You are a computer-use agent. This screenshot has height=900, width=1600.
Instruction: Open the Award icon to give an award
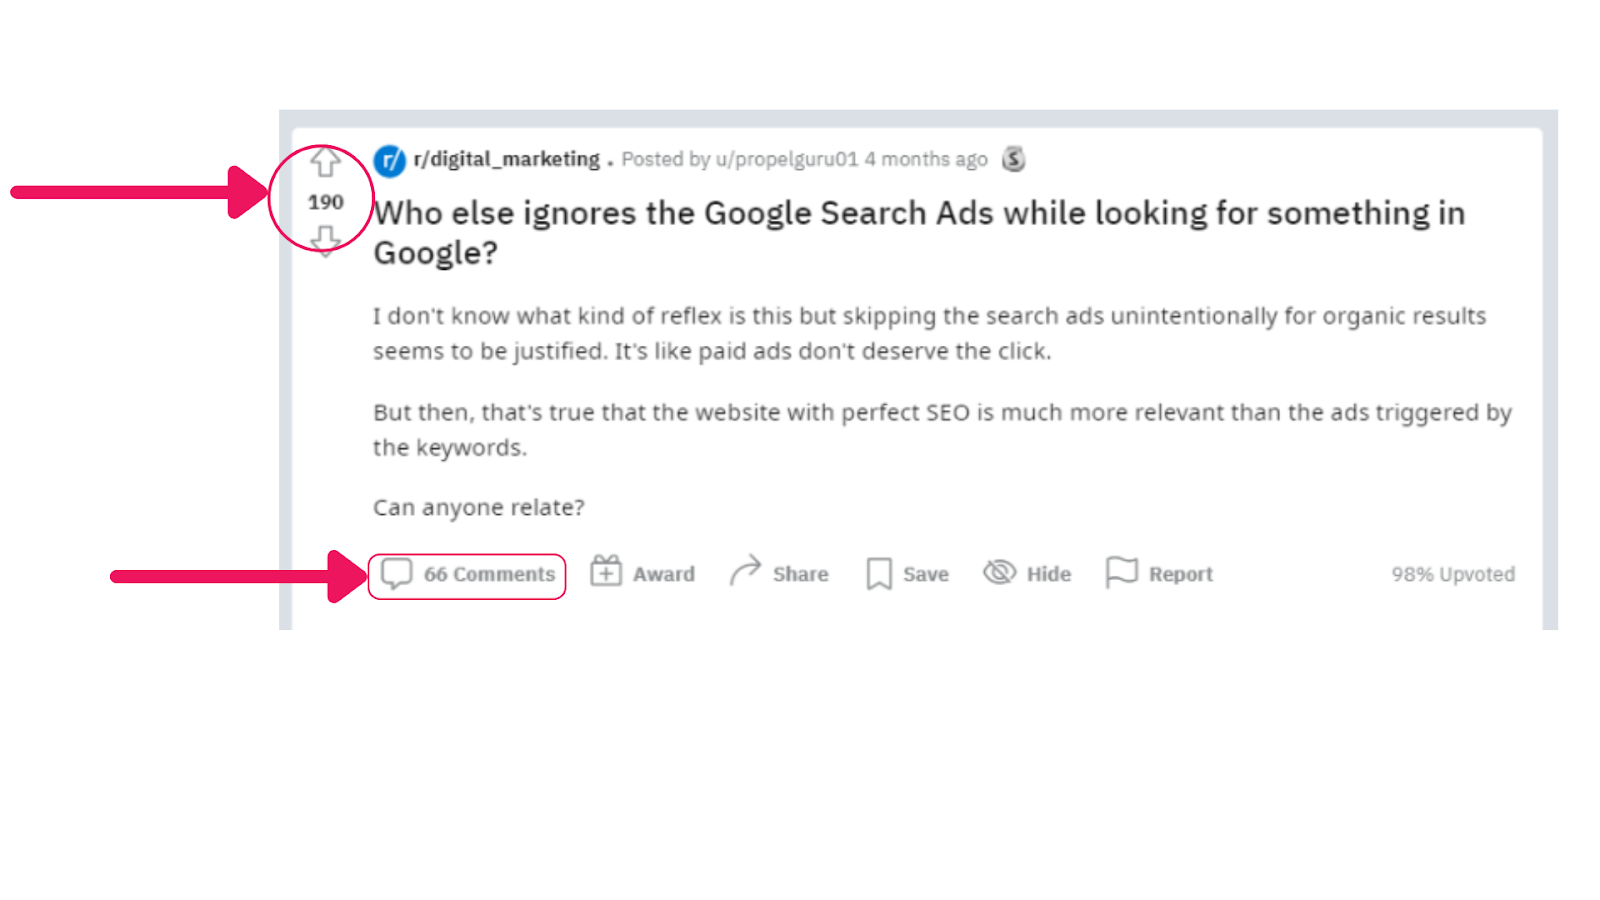(x=607, y=572)
